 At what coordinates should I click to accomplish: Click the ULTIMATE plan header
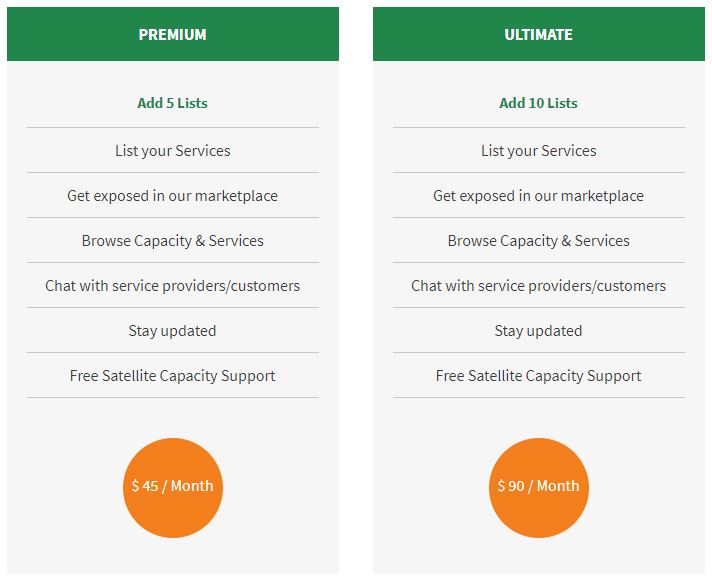pyautogui.click(x=539, y=34)
